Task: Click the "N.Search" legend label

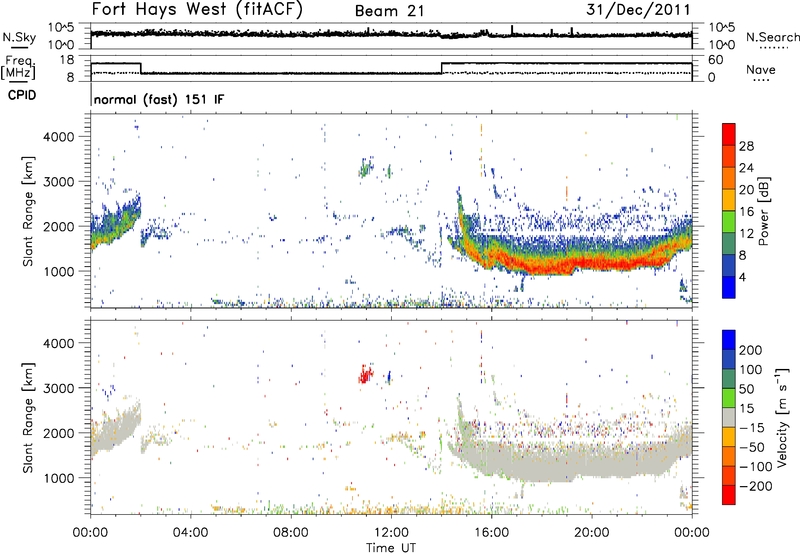Action: click(x=772, y=37)
